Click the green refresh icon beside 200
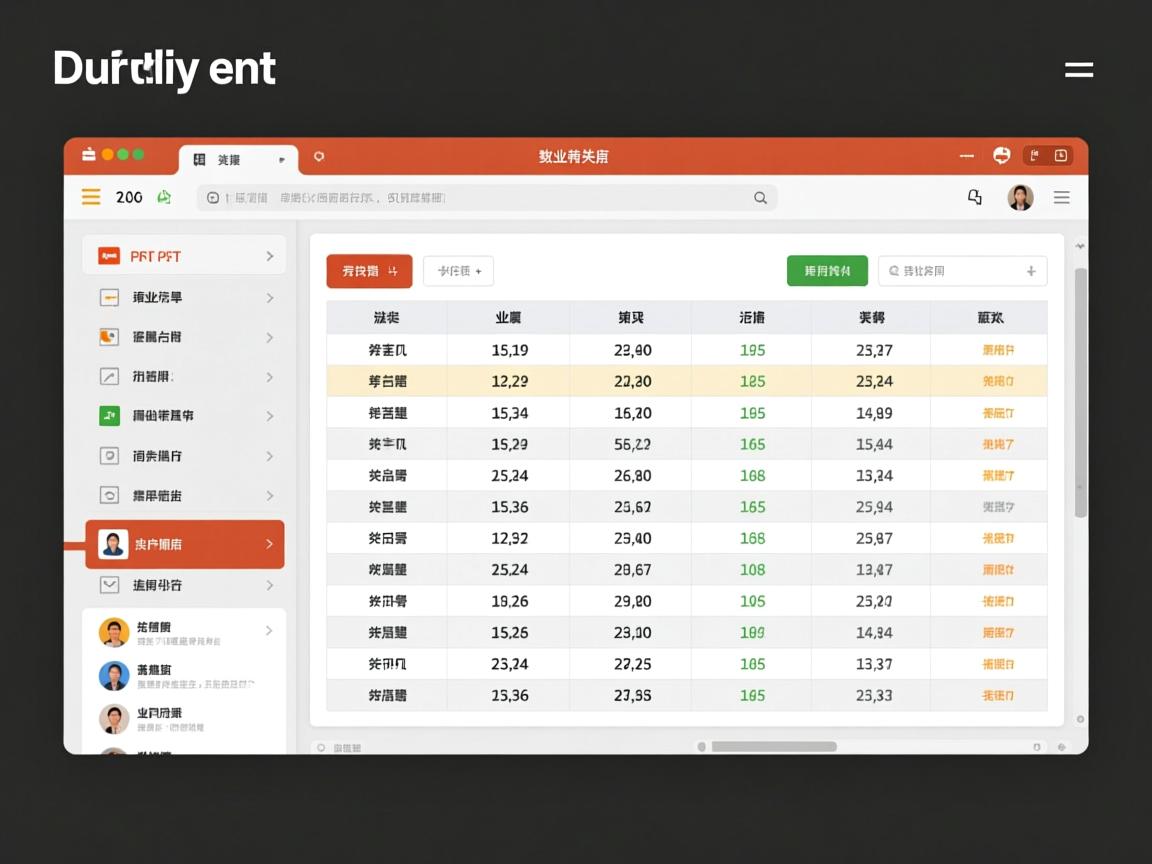Viewport: 1152px width, 864px height. pos(164,198)
